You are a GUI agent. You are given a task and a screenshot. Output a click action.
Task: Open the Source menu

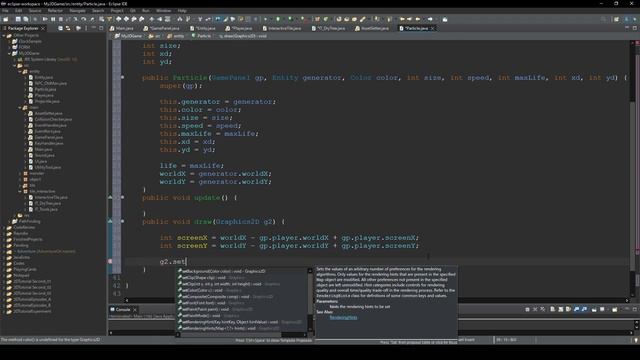pyautogui.click(x=35, y=11)
